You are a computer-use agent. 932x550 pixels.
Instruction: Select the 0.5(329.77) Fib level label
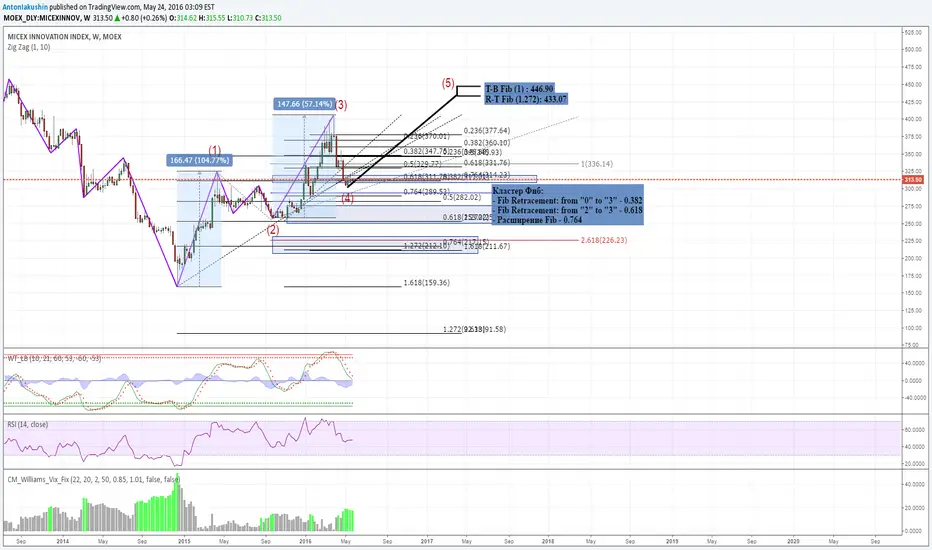(x=423, y=164)
